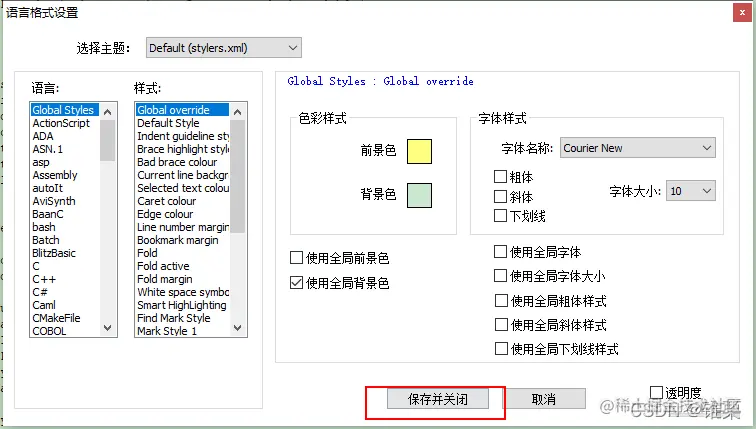
Task: Toggle the 透明度 transparency checkbox
Action: (656, 392)
